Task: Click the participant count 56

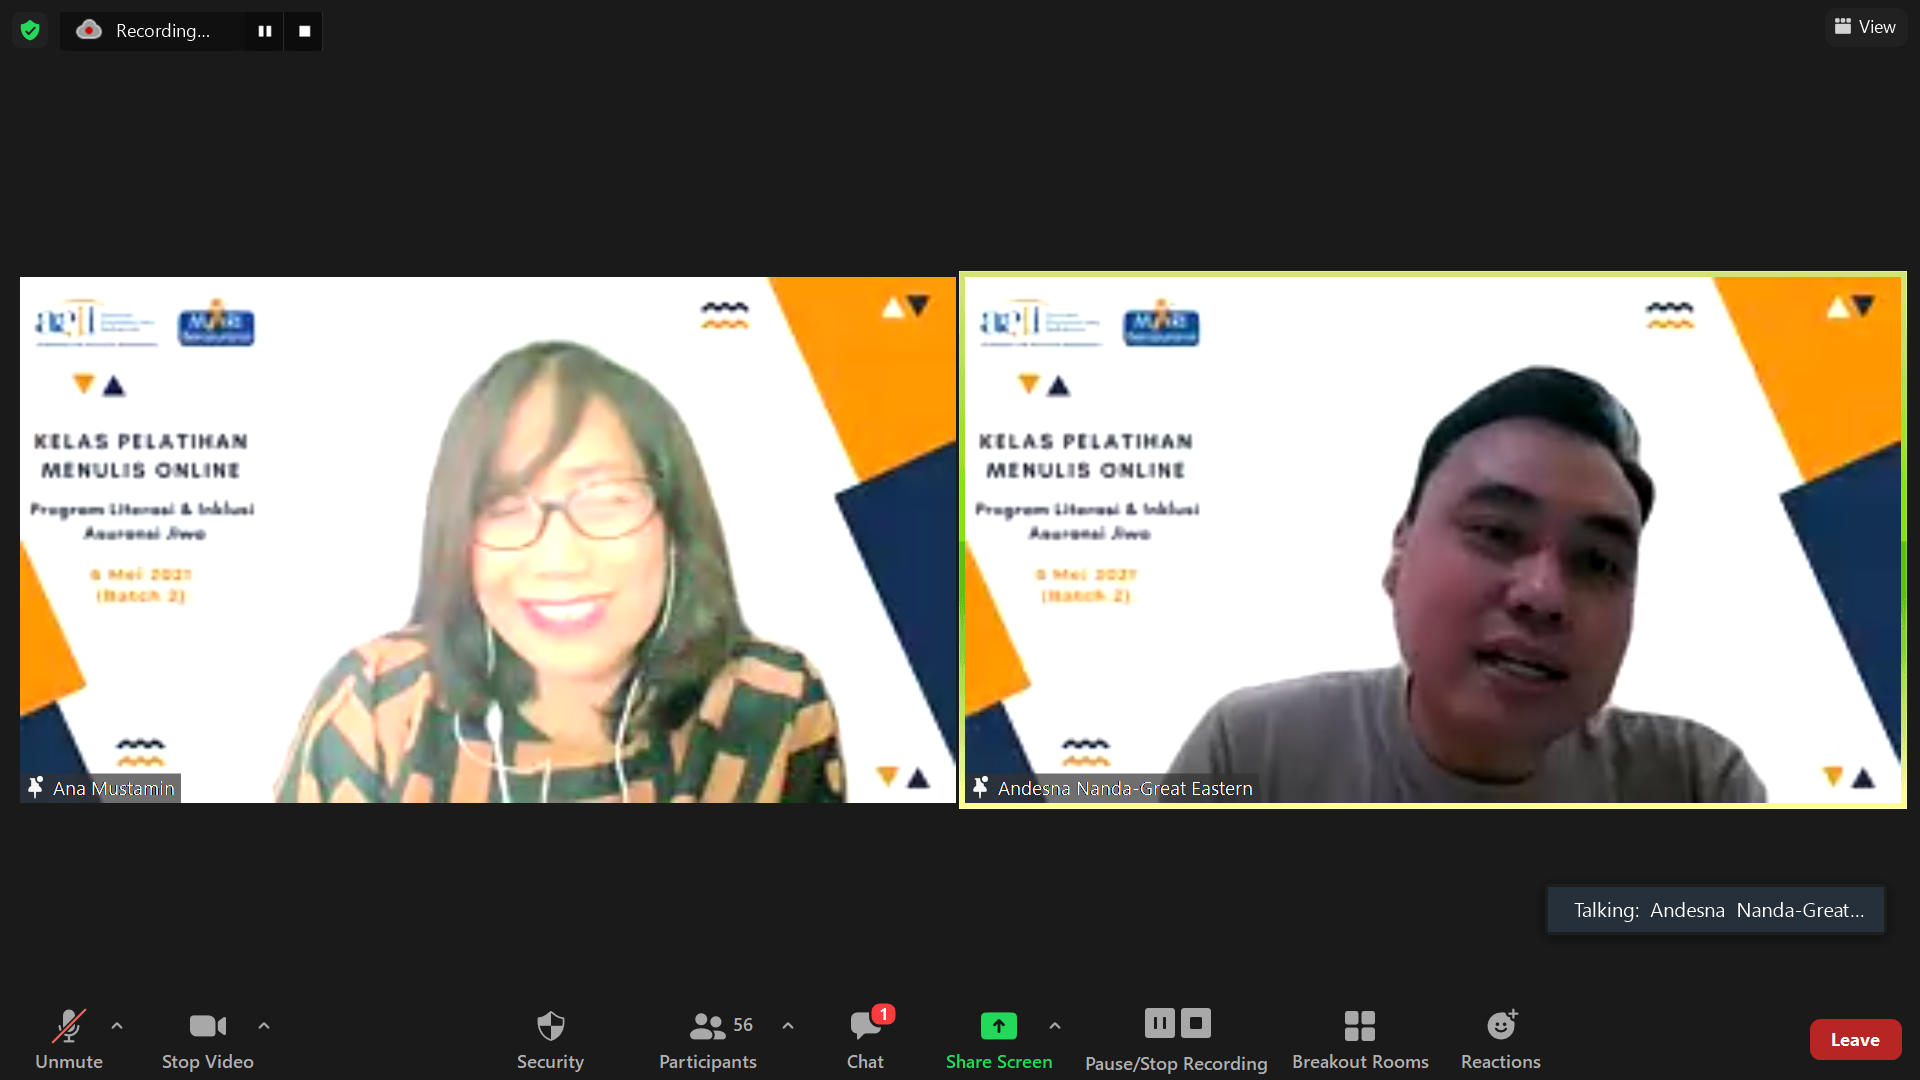Action: click(x=743, y=1025)
